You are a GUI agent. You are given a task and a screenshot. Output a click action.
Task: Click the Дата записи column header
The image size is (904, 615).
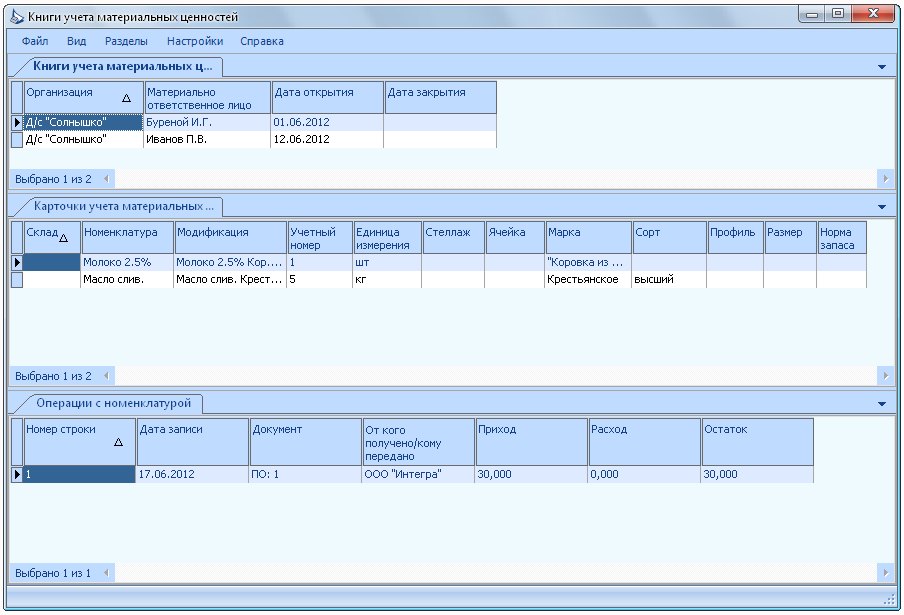(193, 442)
